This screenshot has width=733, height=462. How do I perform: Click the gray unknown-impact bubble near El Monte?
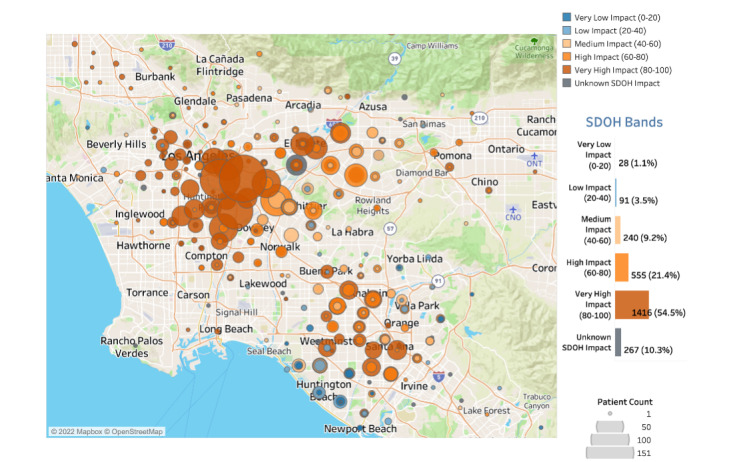(296, 165)
